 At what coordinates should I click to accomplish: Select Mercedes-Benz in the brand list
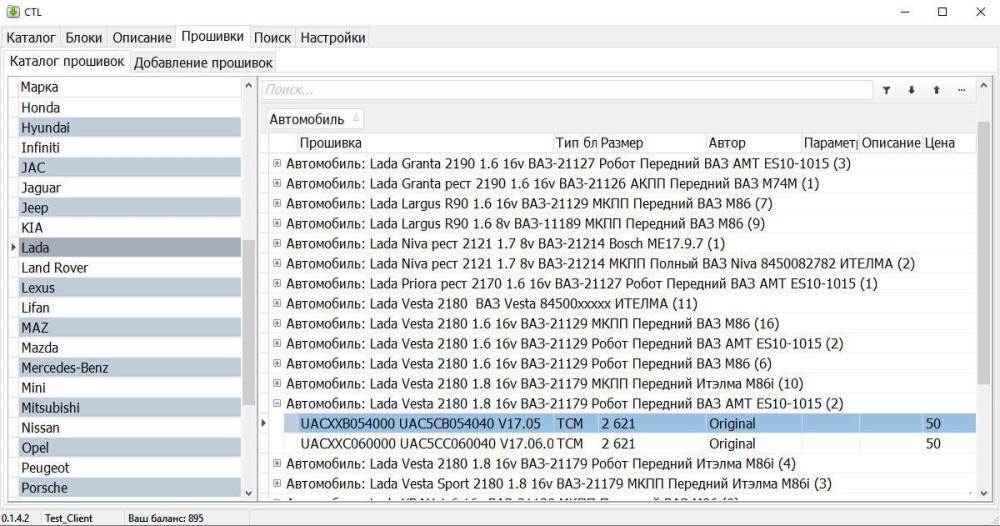pos(65,367)
